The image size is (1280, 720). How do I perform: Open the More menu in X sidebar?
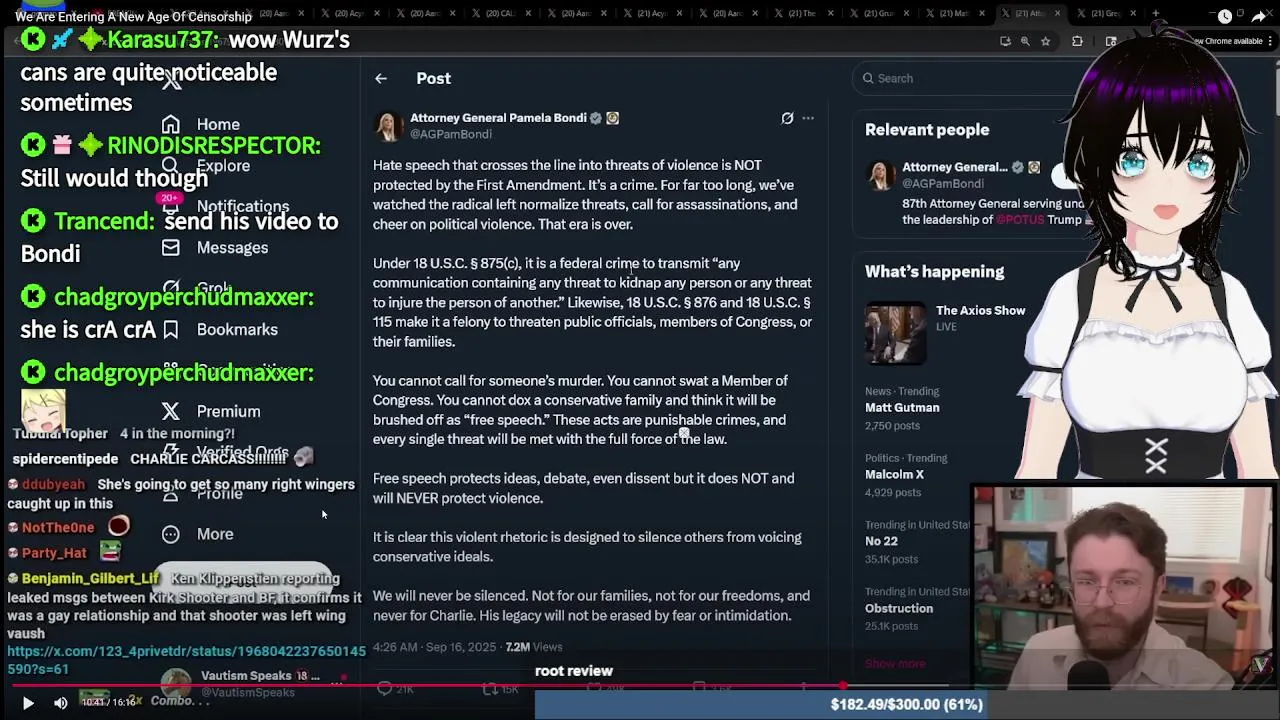click(x=215, y=534)
